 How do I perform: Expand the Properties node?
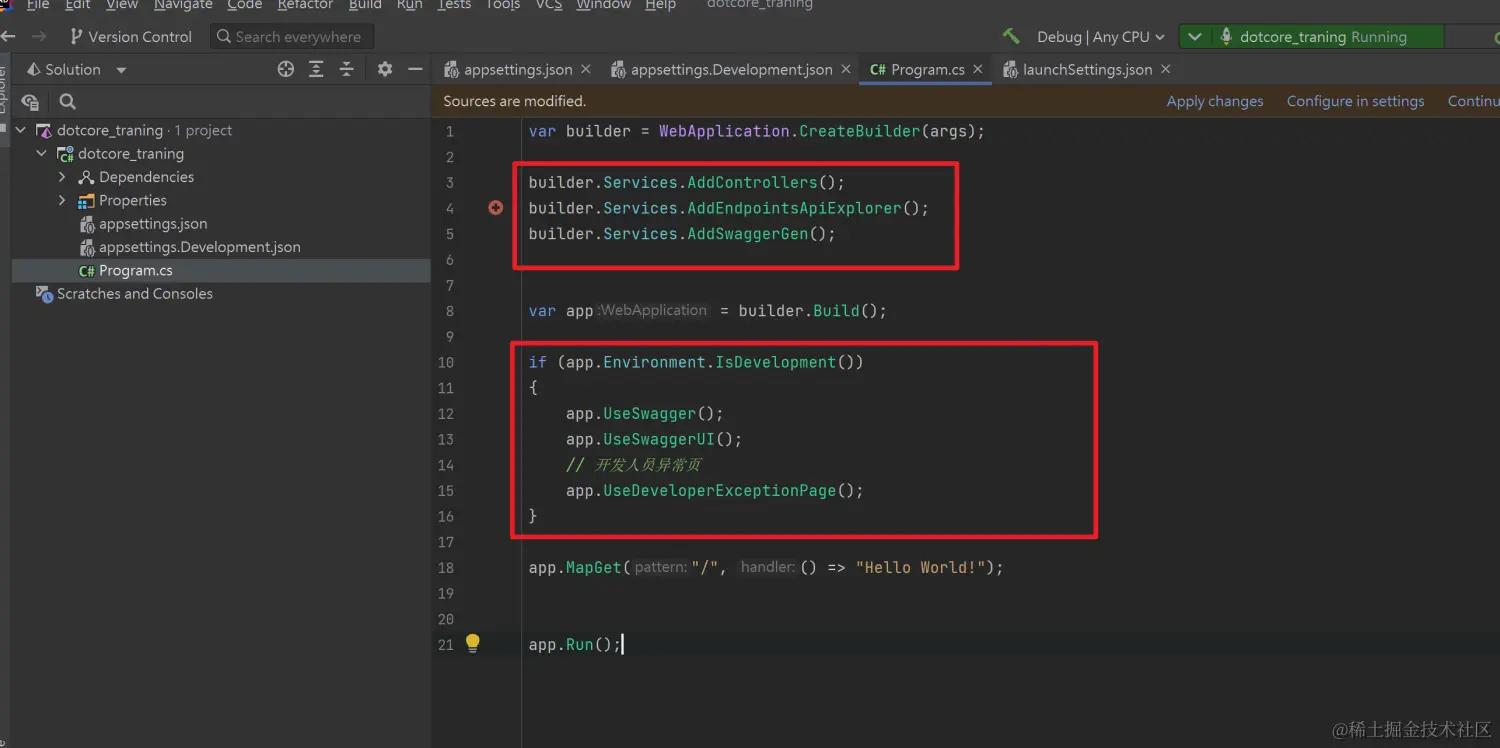click(x=62, y=200)
